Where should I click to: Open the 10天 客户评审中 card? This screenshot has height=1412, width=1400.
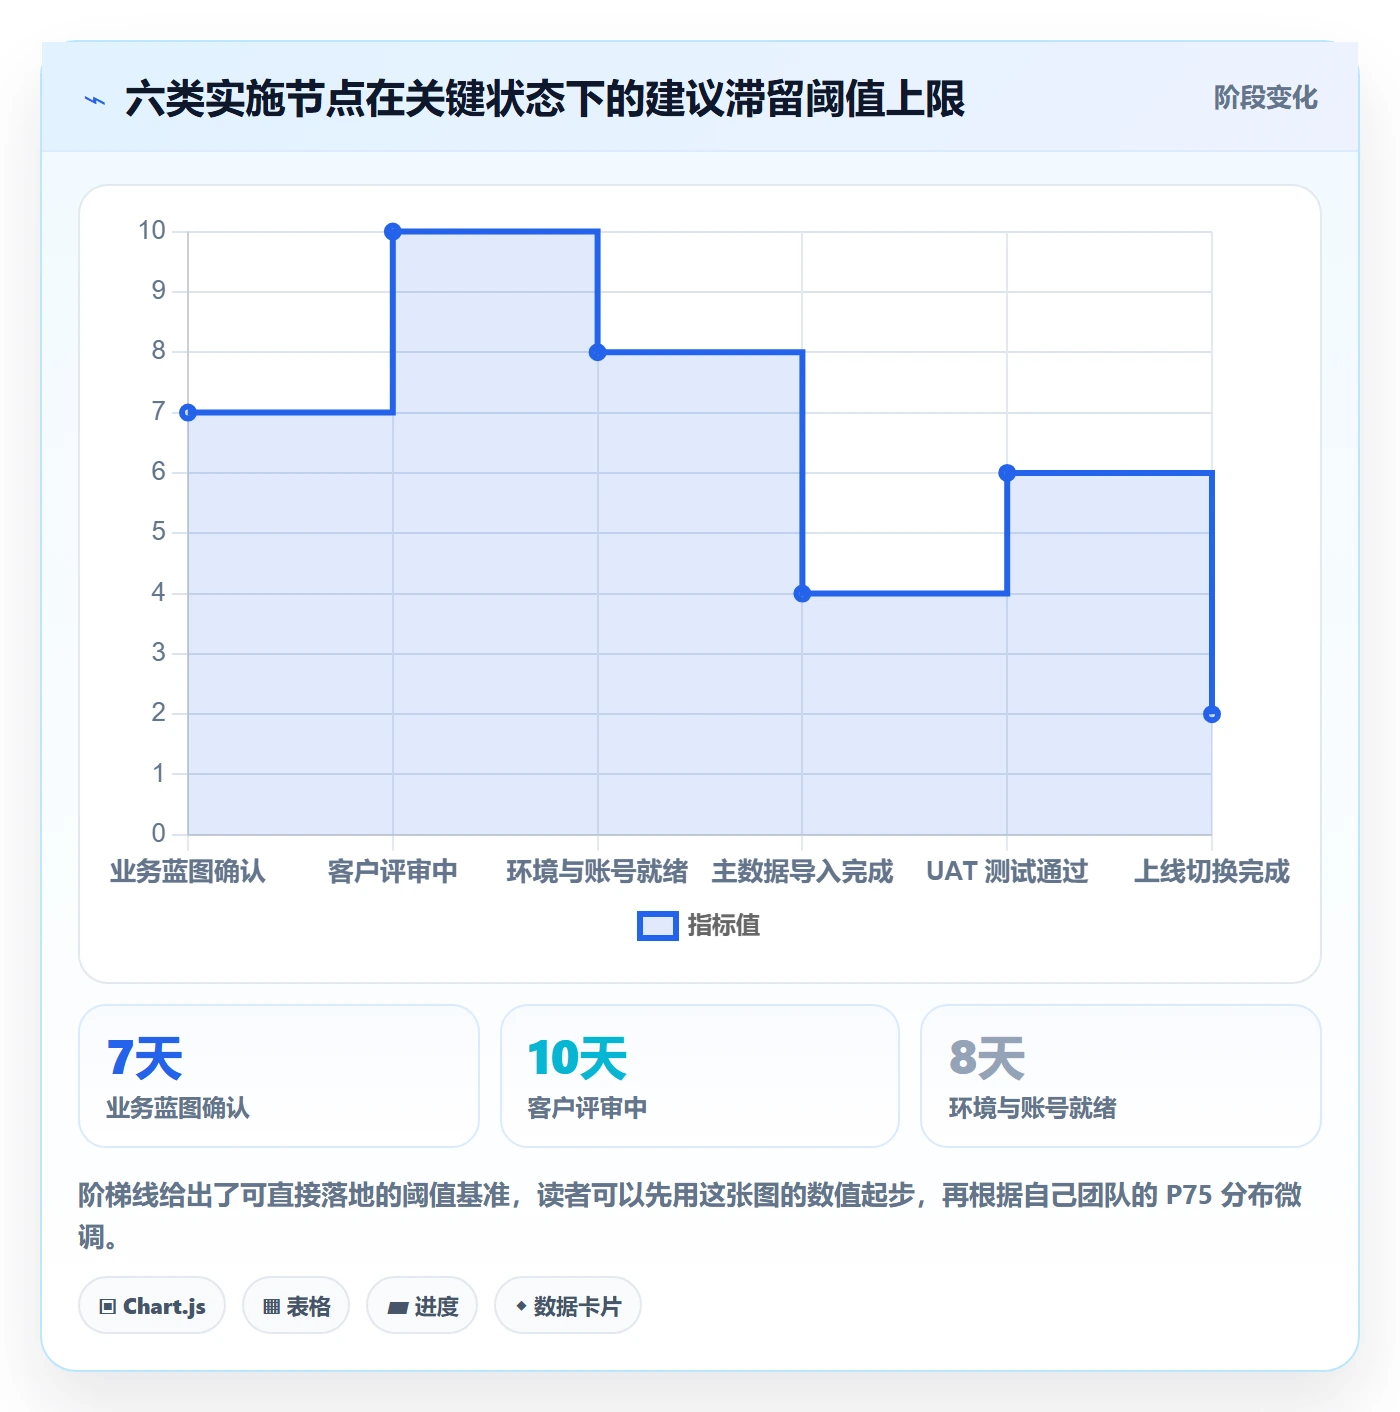click(700, 1076)
